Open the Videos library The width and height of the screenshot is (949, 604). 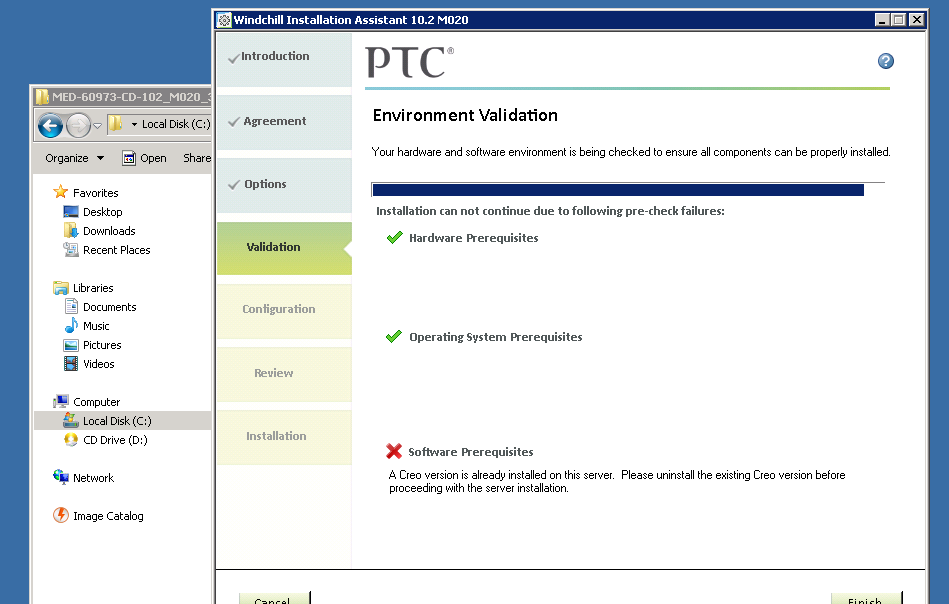(99, 364)
